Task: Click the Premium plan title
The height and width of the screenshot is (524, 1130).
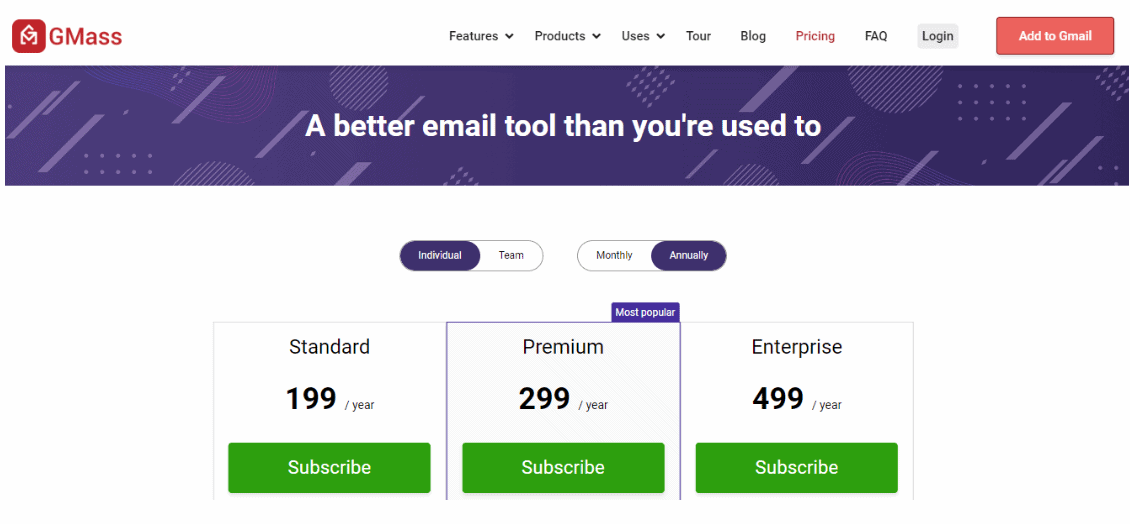Action: pos(563,347)
